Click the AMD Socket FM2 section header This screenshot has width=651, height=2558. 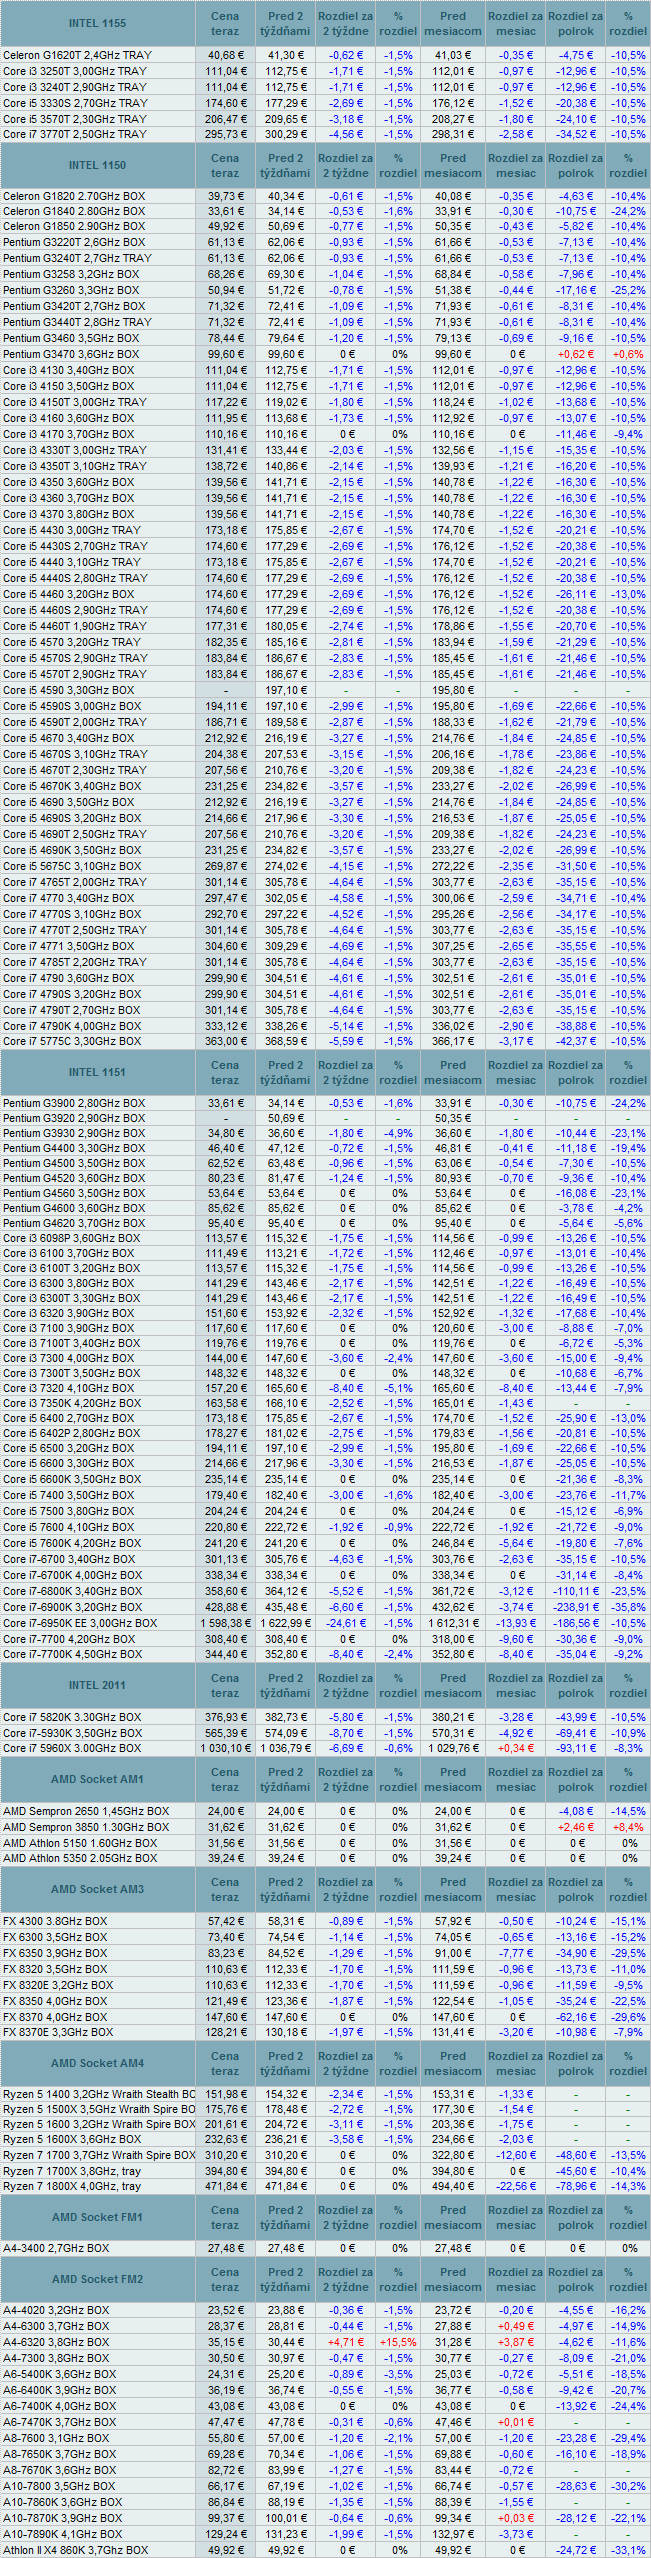coord(97,2279)
